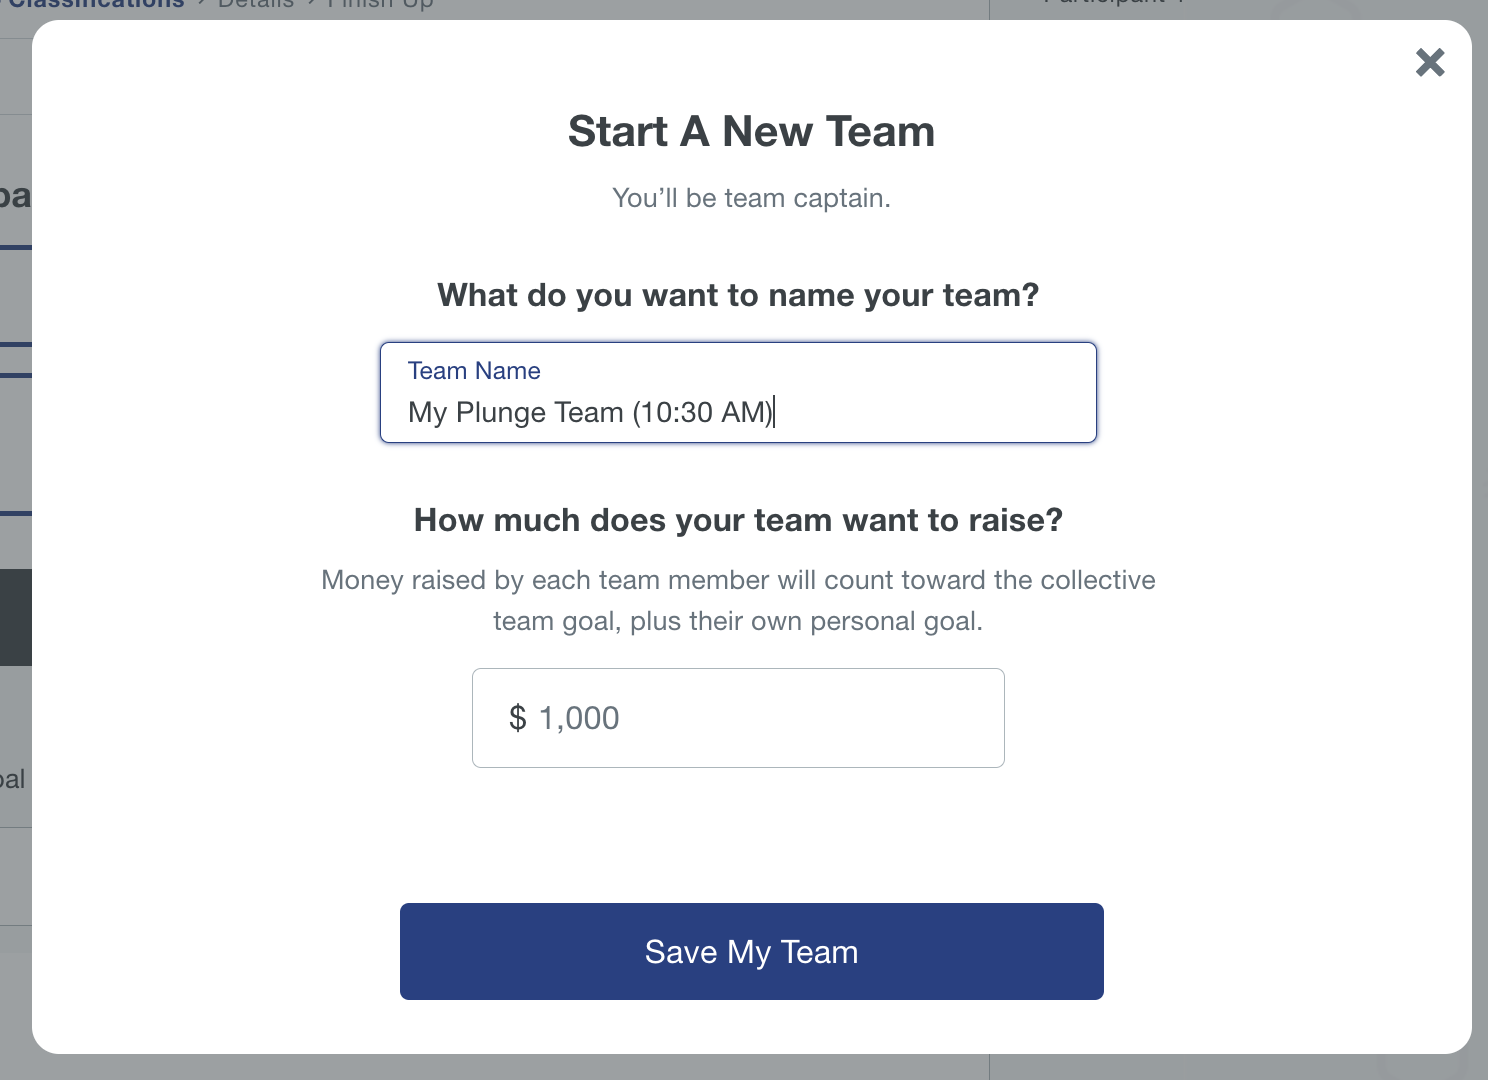Screen dimensions: 1488x1080
Task: Click the "How much does your team want to raise?" question
Action: point(738,520)
